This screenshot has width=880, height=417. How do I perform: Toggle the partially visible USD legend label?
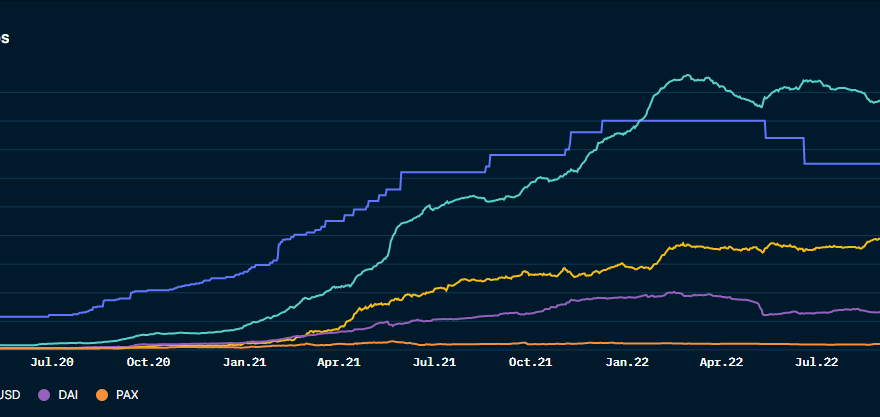[10, 395]
